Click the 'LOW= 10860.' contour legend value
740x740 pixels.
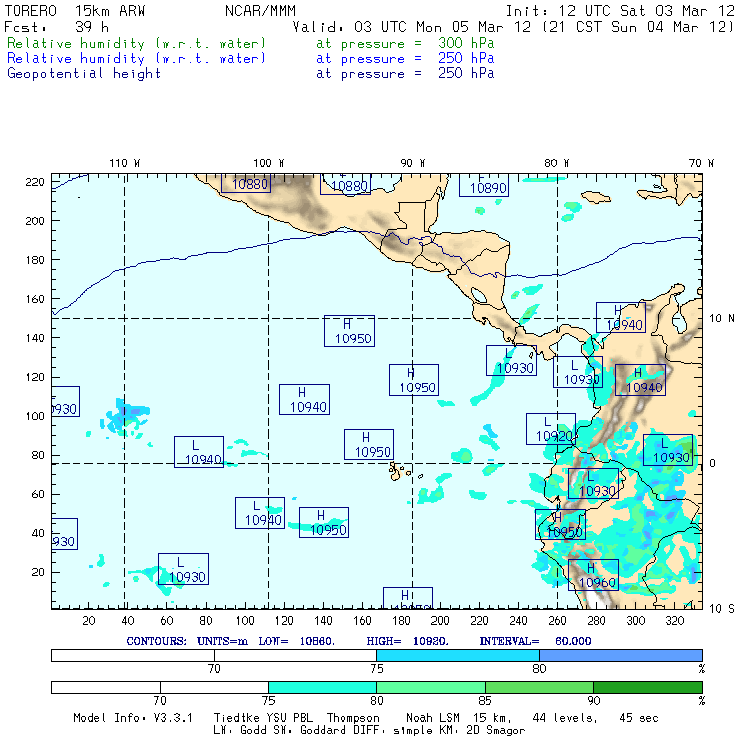[x=296, y=641]
